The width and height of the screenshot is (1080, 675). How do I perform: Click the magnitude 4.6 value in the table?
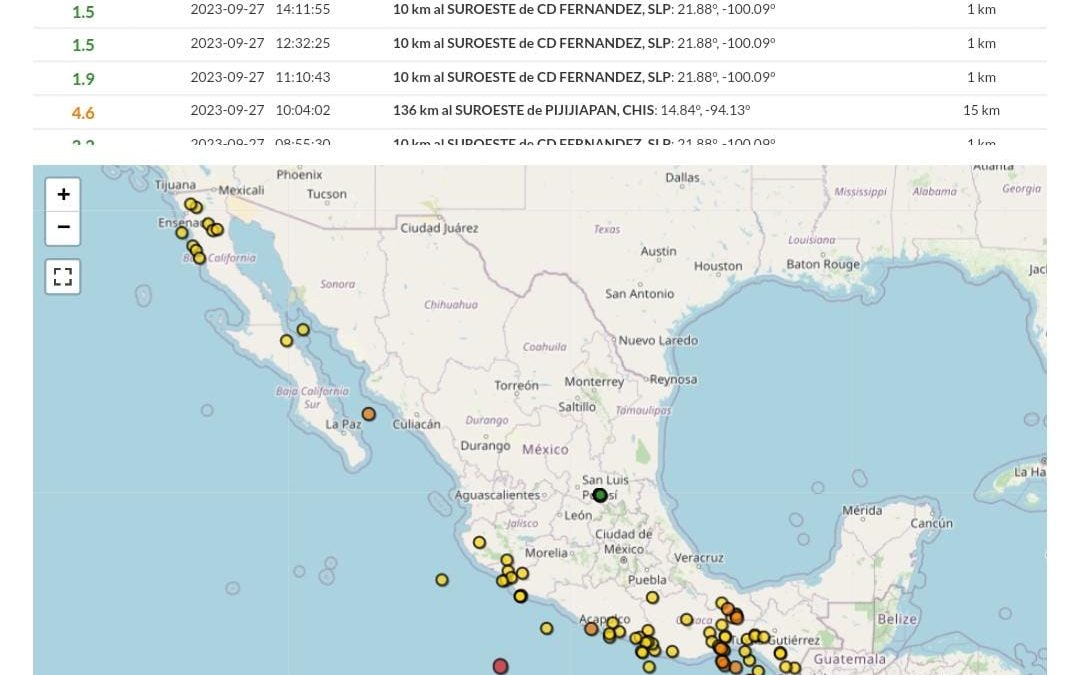pos(83,112)
